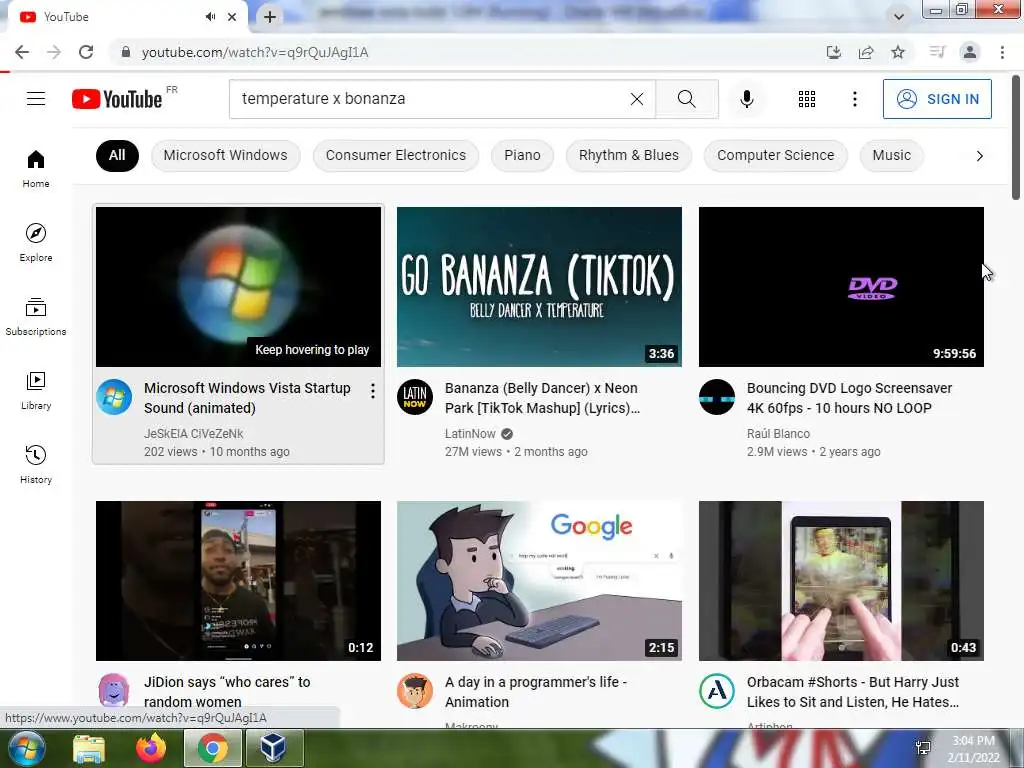Select the Rhythm & Blues filter chip
1024x768 pixels.
629,155
